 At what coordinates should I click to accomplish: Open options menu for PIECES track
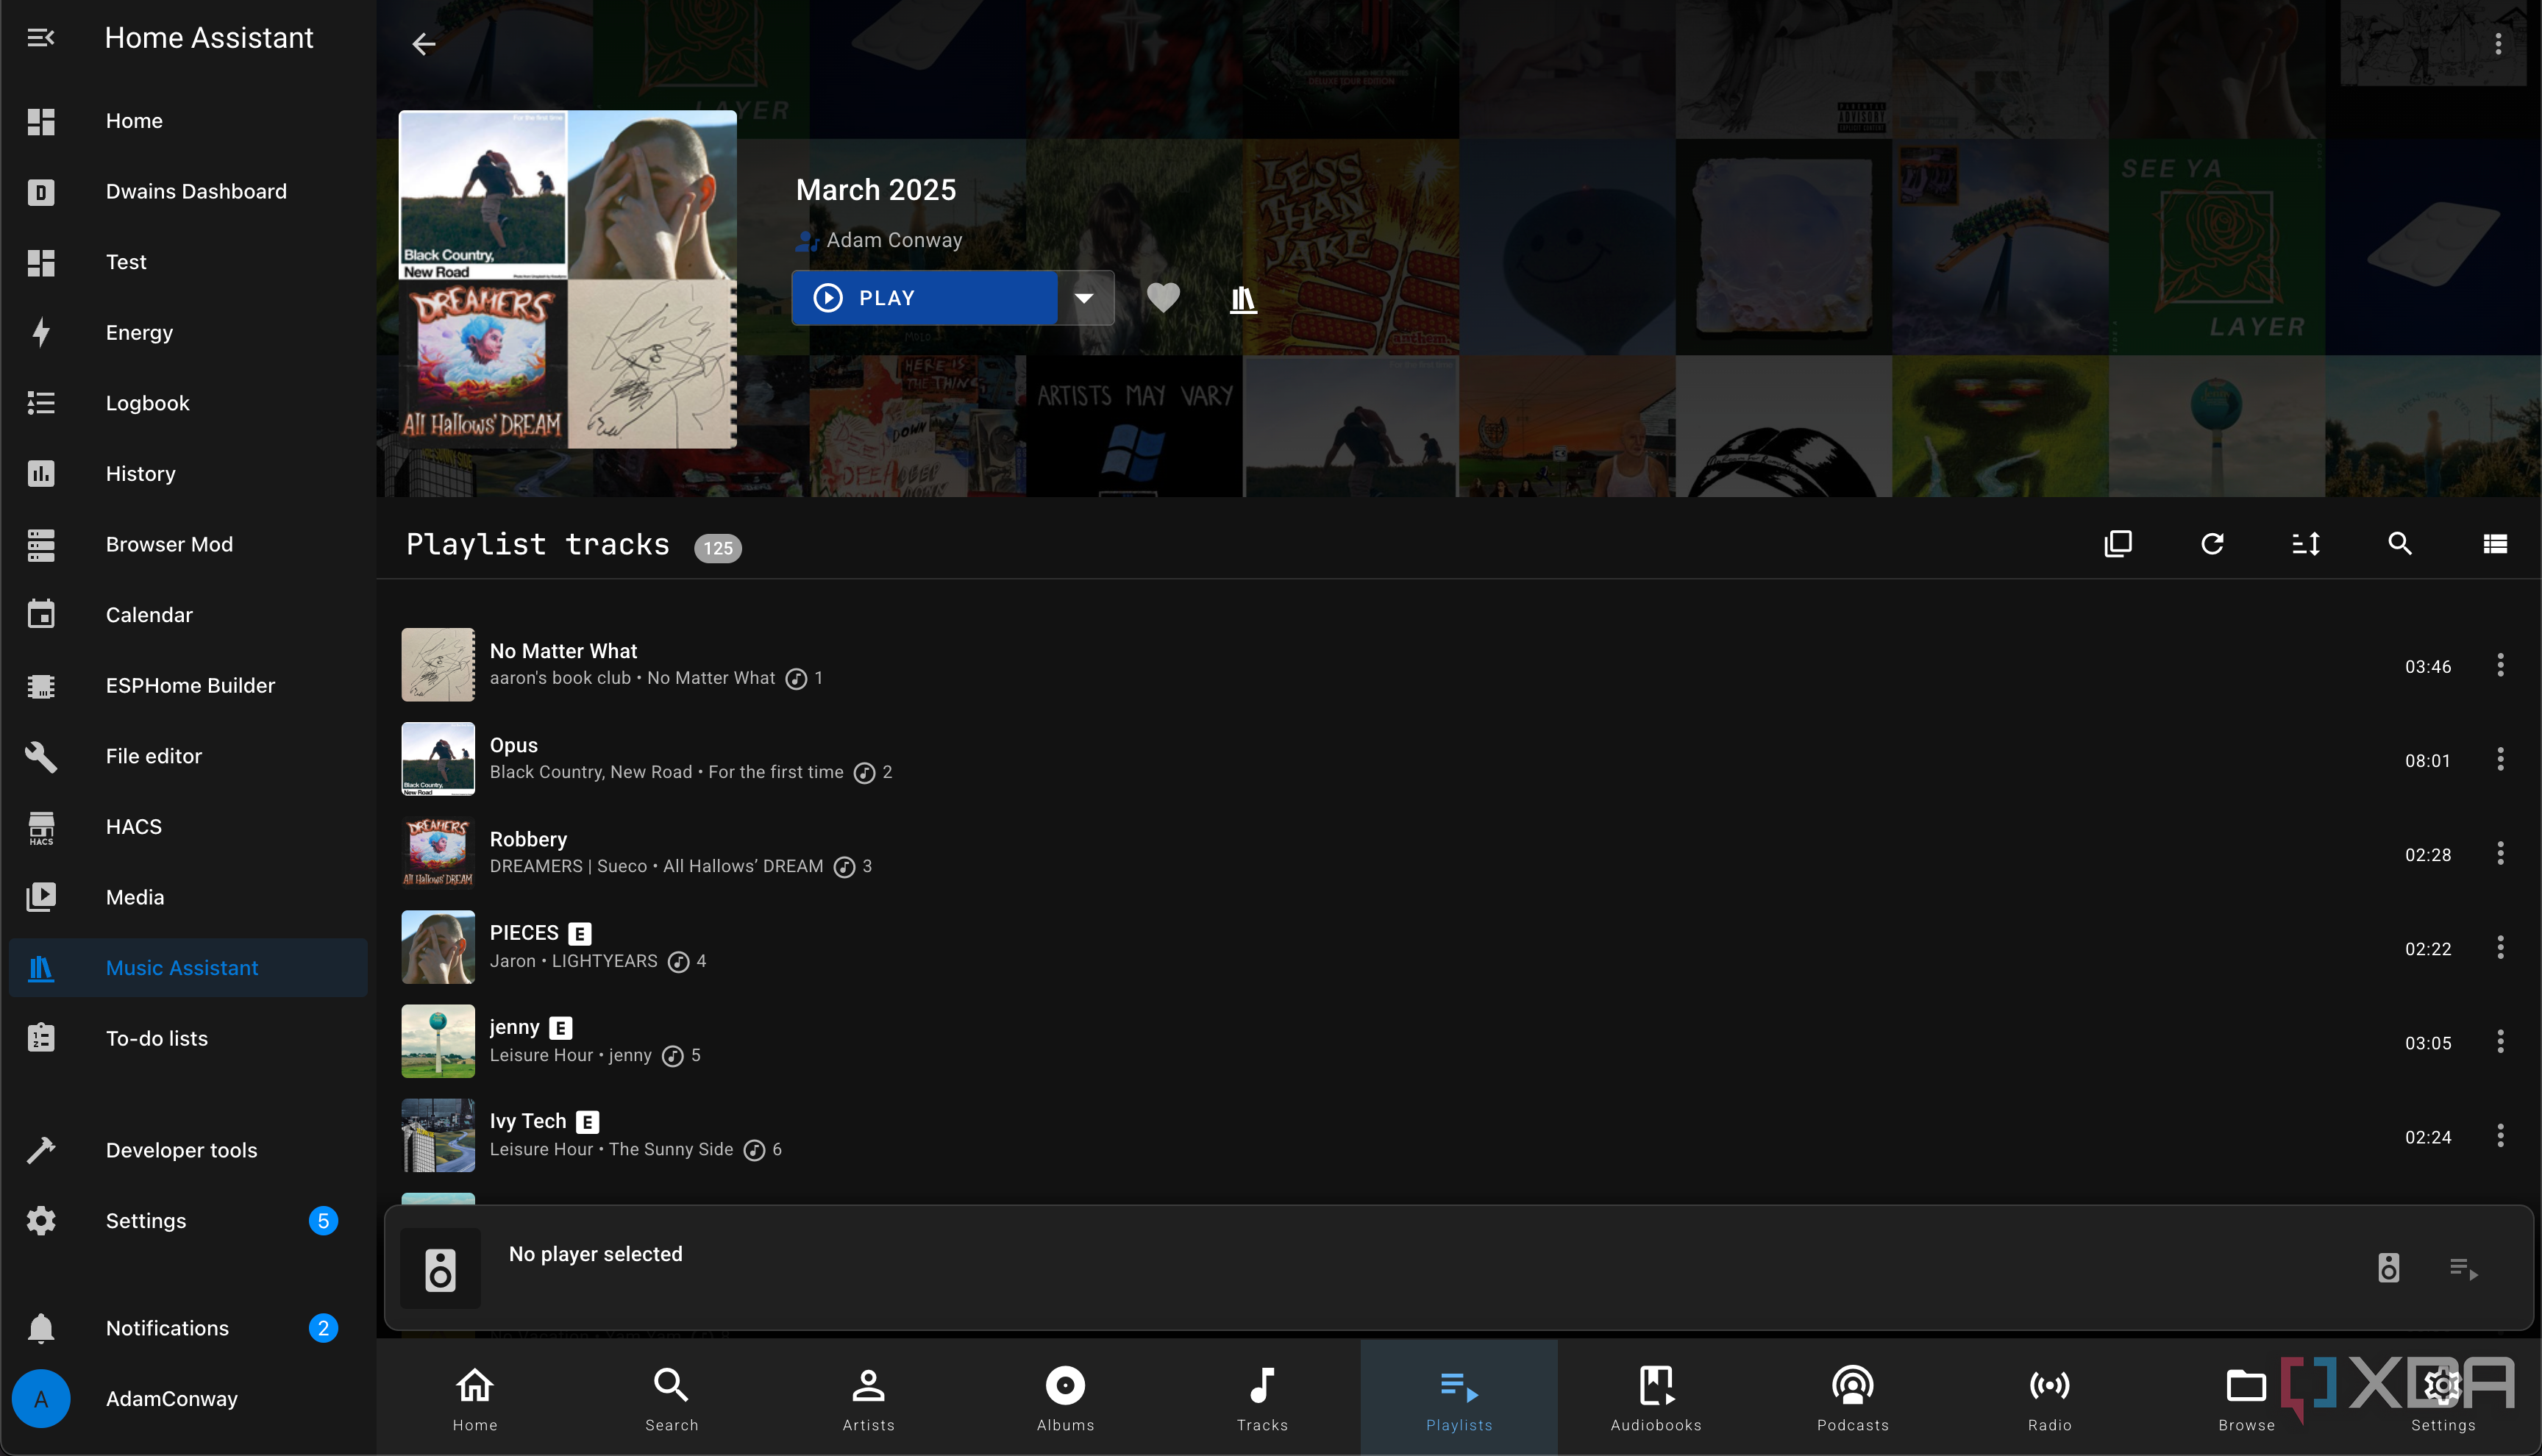(x=2500, y=947)
